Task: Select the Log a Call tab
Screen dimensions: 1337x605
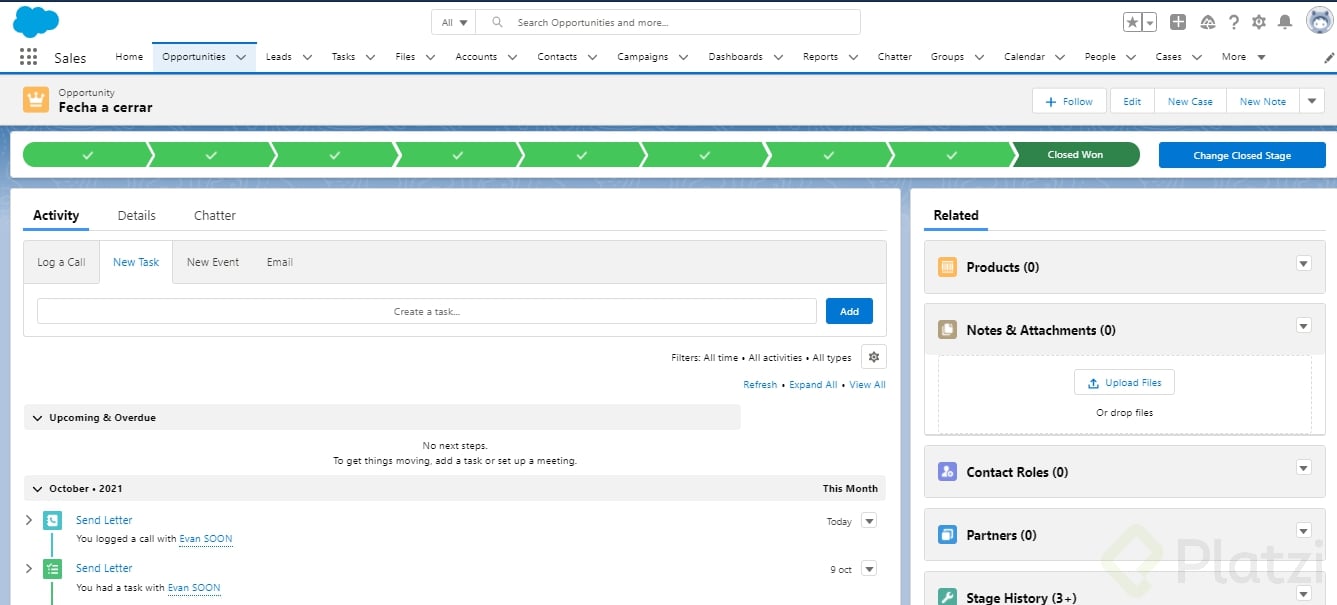Action: point(61,262)
